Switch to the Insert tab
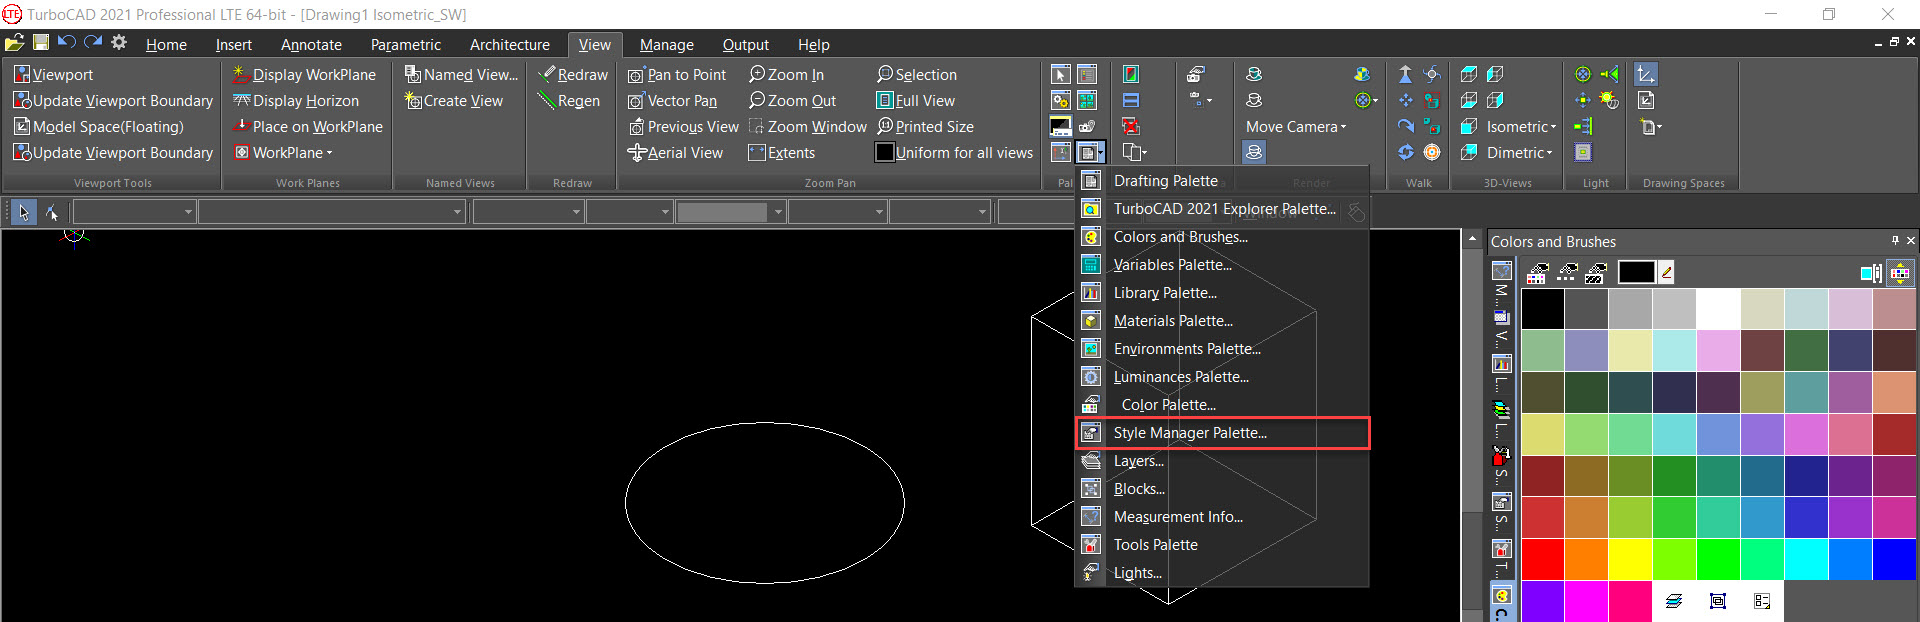This screenshot has height=622, width=1920. click(233, 44)
